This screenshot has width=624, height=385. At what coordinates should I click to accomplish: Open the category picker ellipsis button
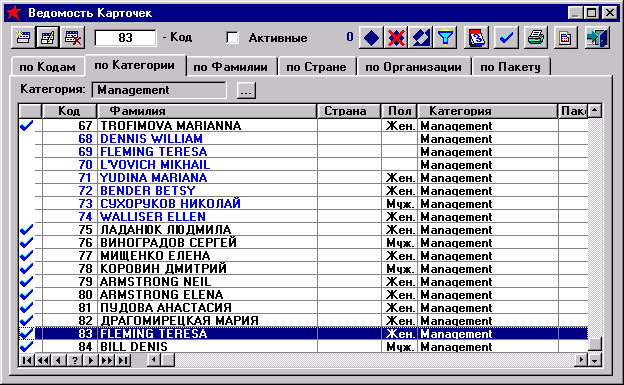click(x=246, y=90)
